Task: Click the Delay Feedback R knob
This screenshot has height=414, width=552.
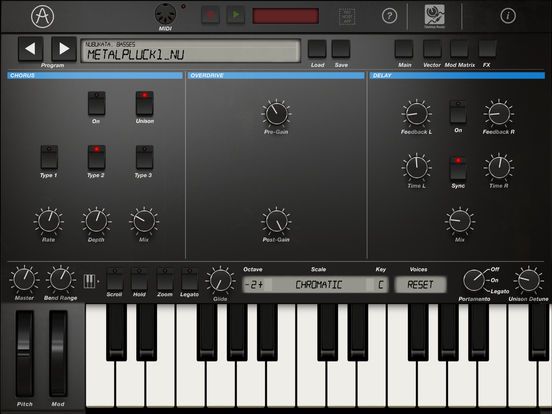Action: pos(498,114)
